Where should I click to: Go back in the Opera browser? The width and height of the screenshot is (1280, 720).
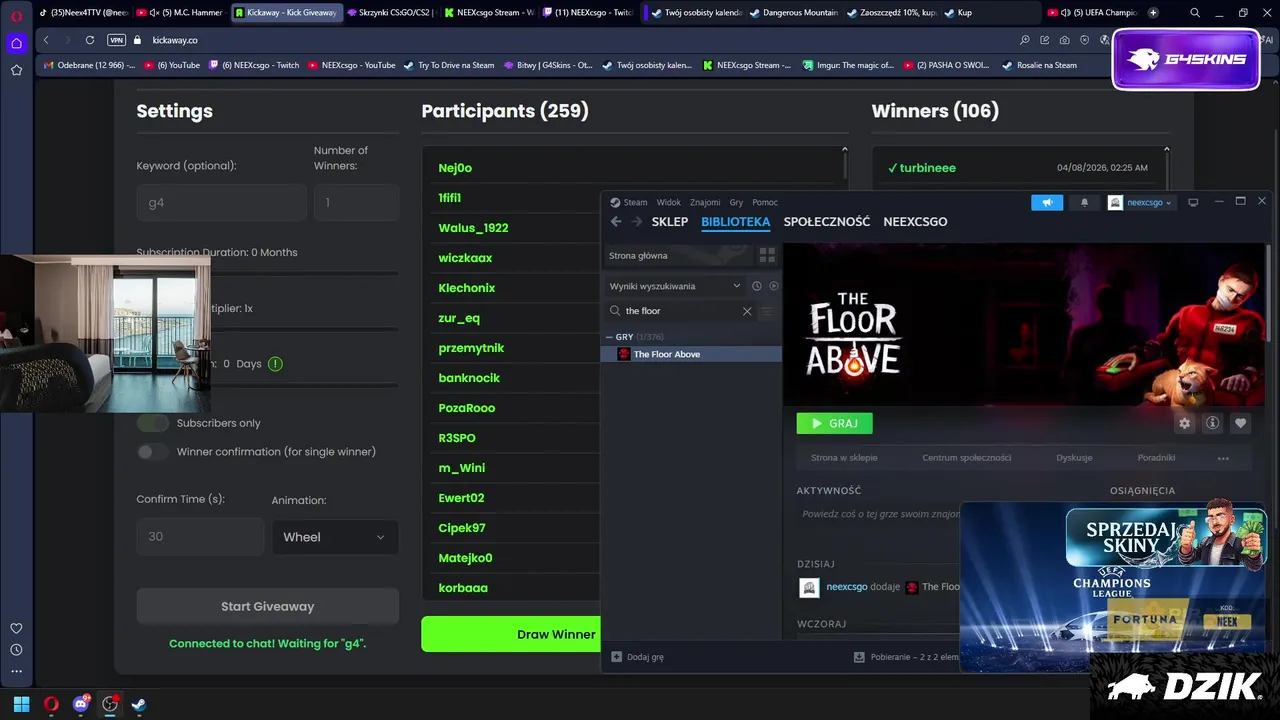coord(46,40)
